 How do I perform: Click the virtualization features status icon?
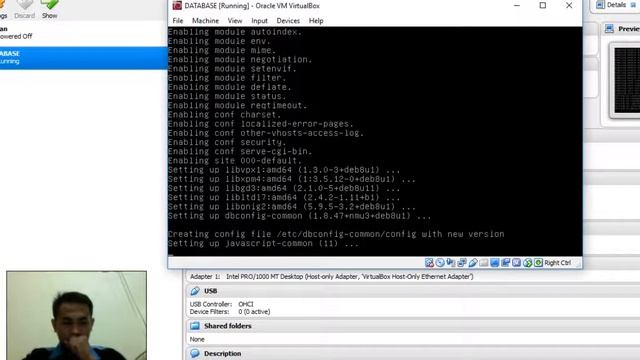(516, 263)
